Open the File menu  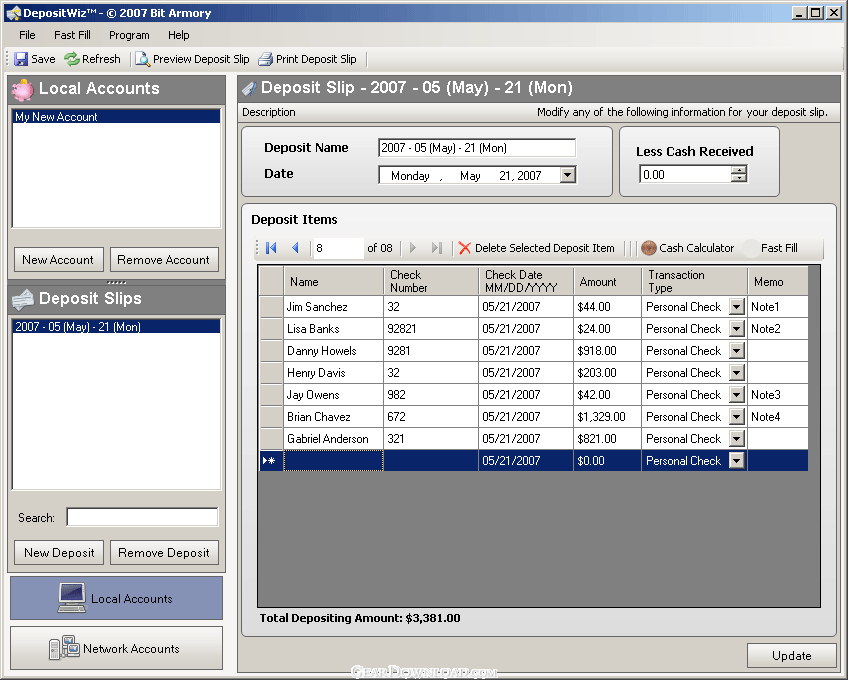[x=27, y=35]
